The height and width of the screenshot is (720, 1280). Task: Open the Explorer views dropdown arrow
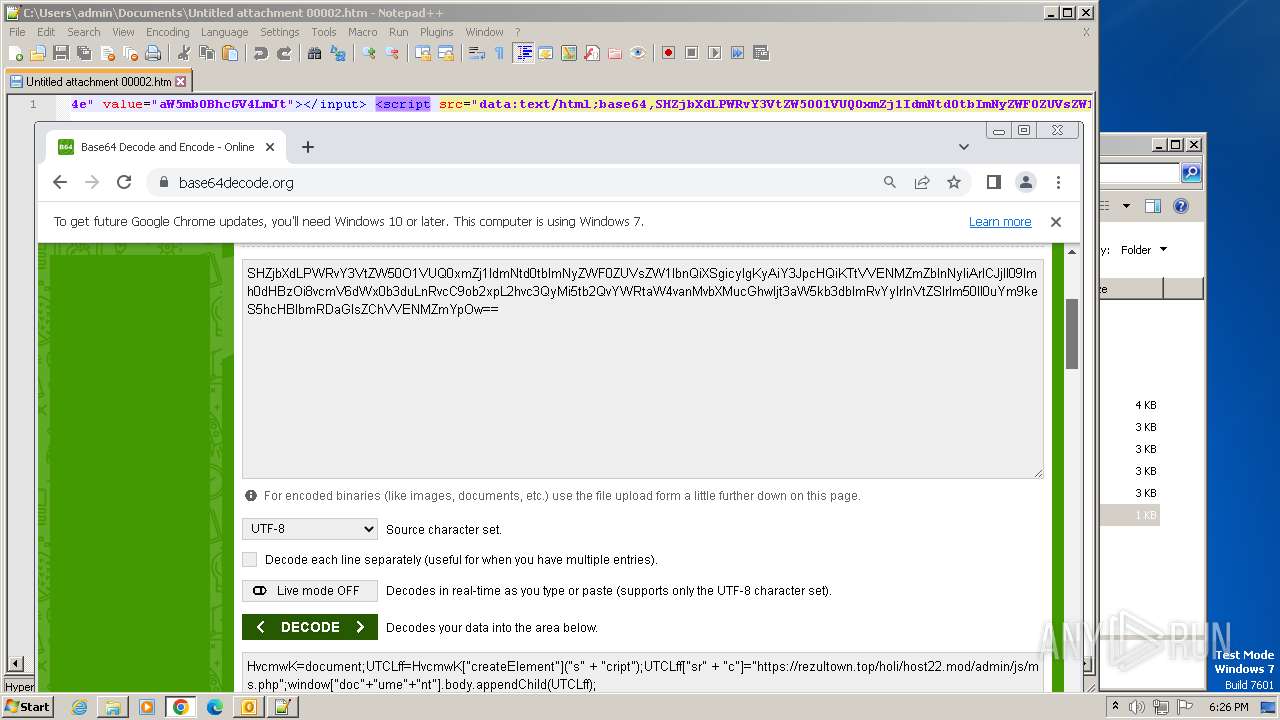click(1126, 206)
